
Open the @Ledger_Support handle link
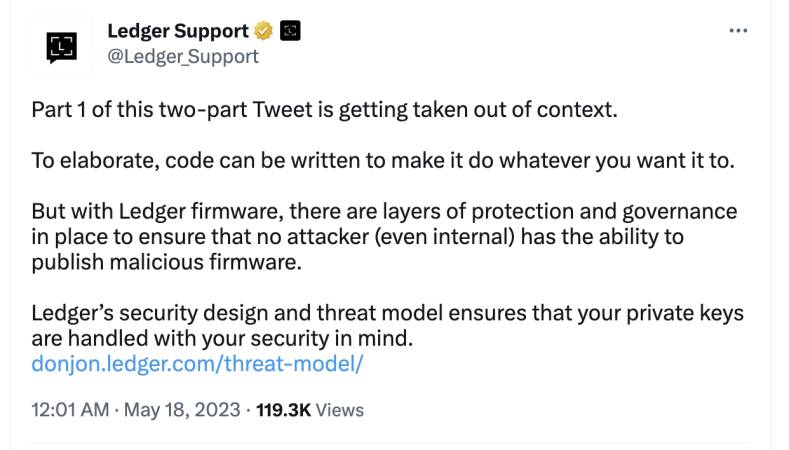click(x=183, y=56)
